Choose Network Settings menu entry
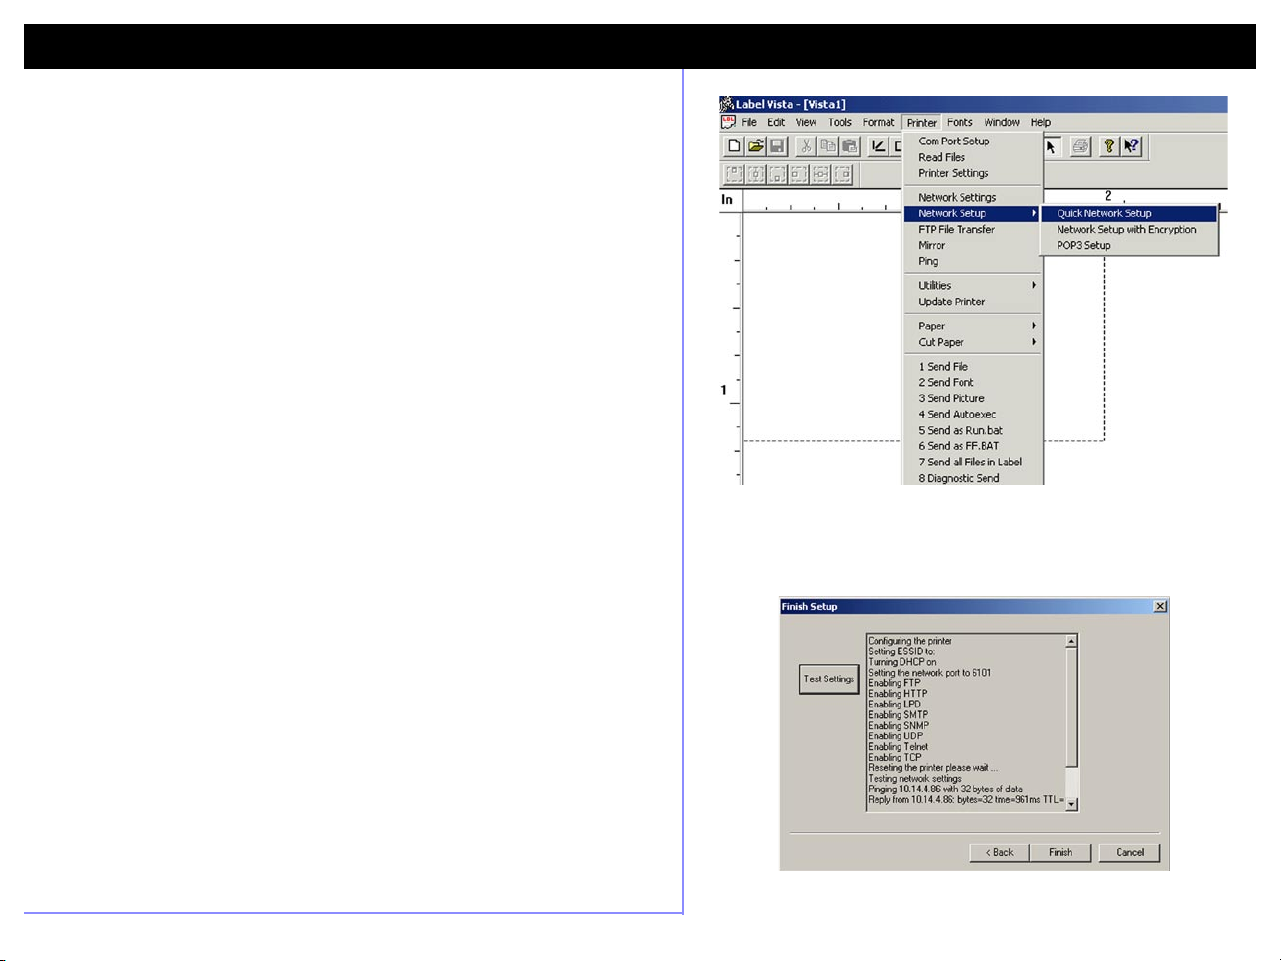The width and height of the screenshot is (1281, 961). pos(972,197)
